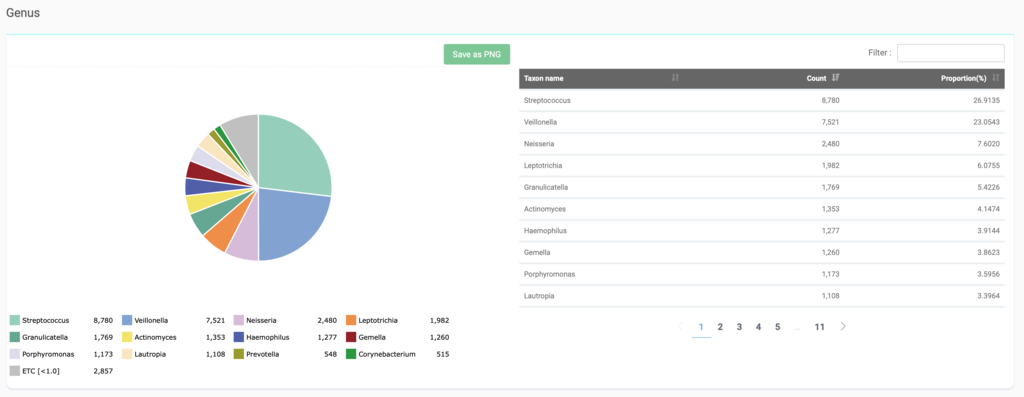Click Corynebacterium legend color swatch
Image resolution: width=1024 pixels, height=397 pixels.
coord(351,355)
